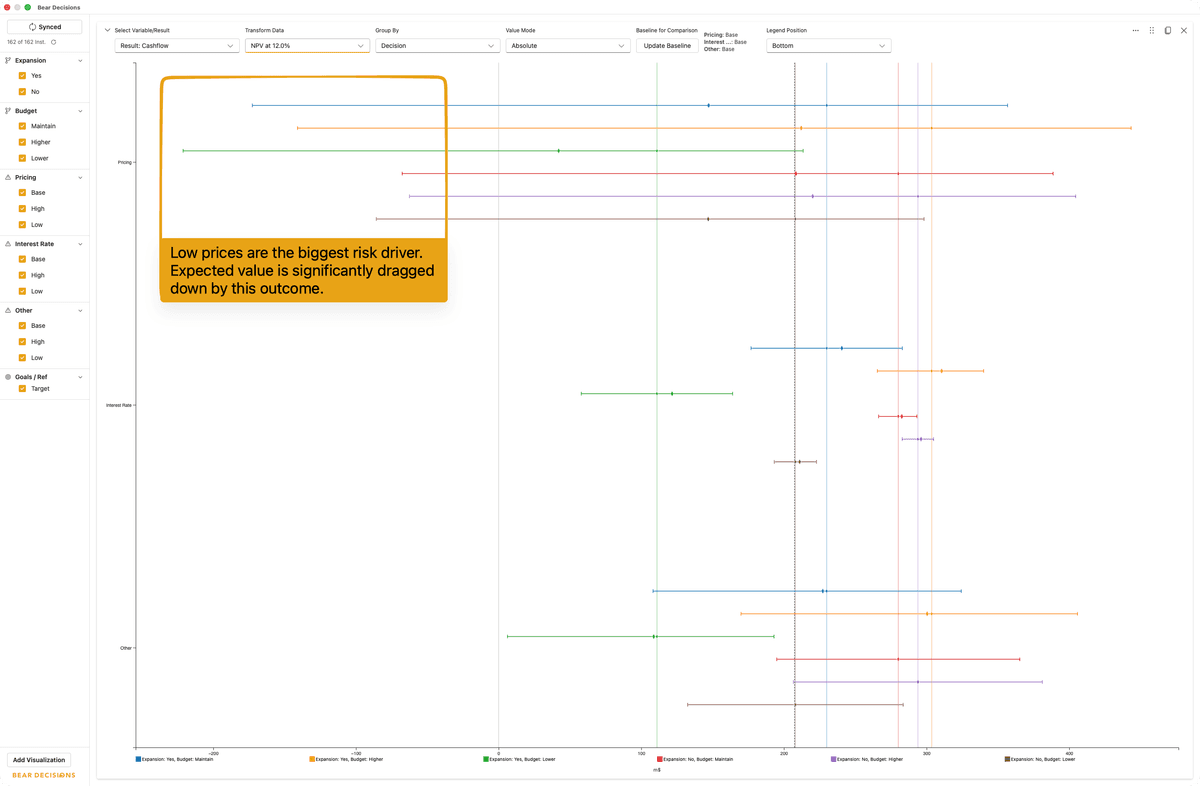Click the Update Baseline button
The width and height of the screenshot is (1200, 786).
pyautogui.click(x=667, y=46)
